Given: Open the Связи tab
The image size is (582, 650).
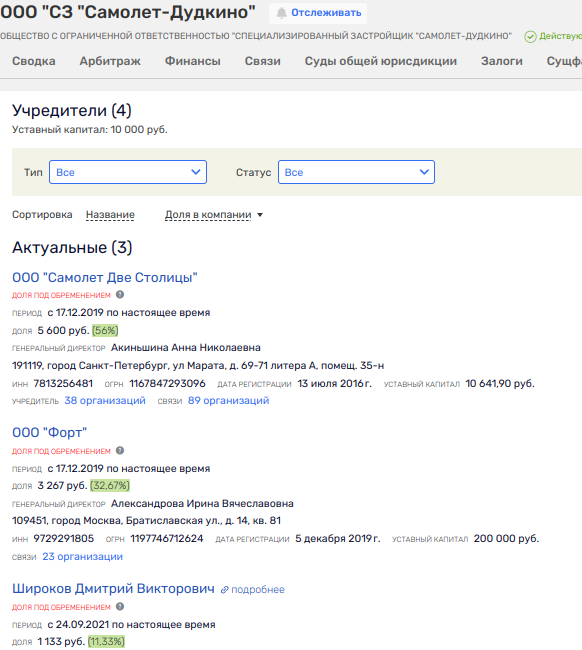Looking at the screenshot, I should point(262,61).
